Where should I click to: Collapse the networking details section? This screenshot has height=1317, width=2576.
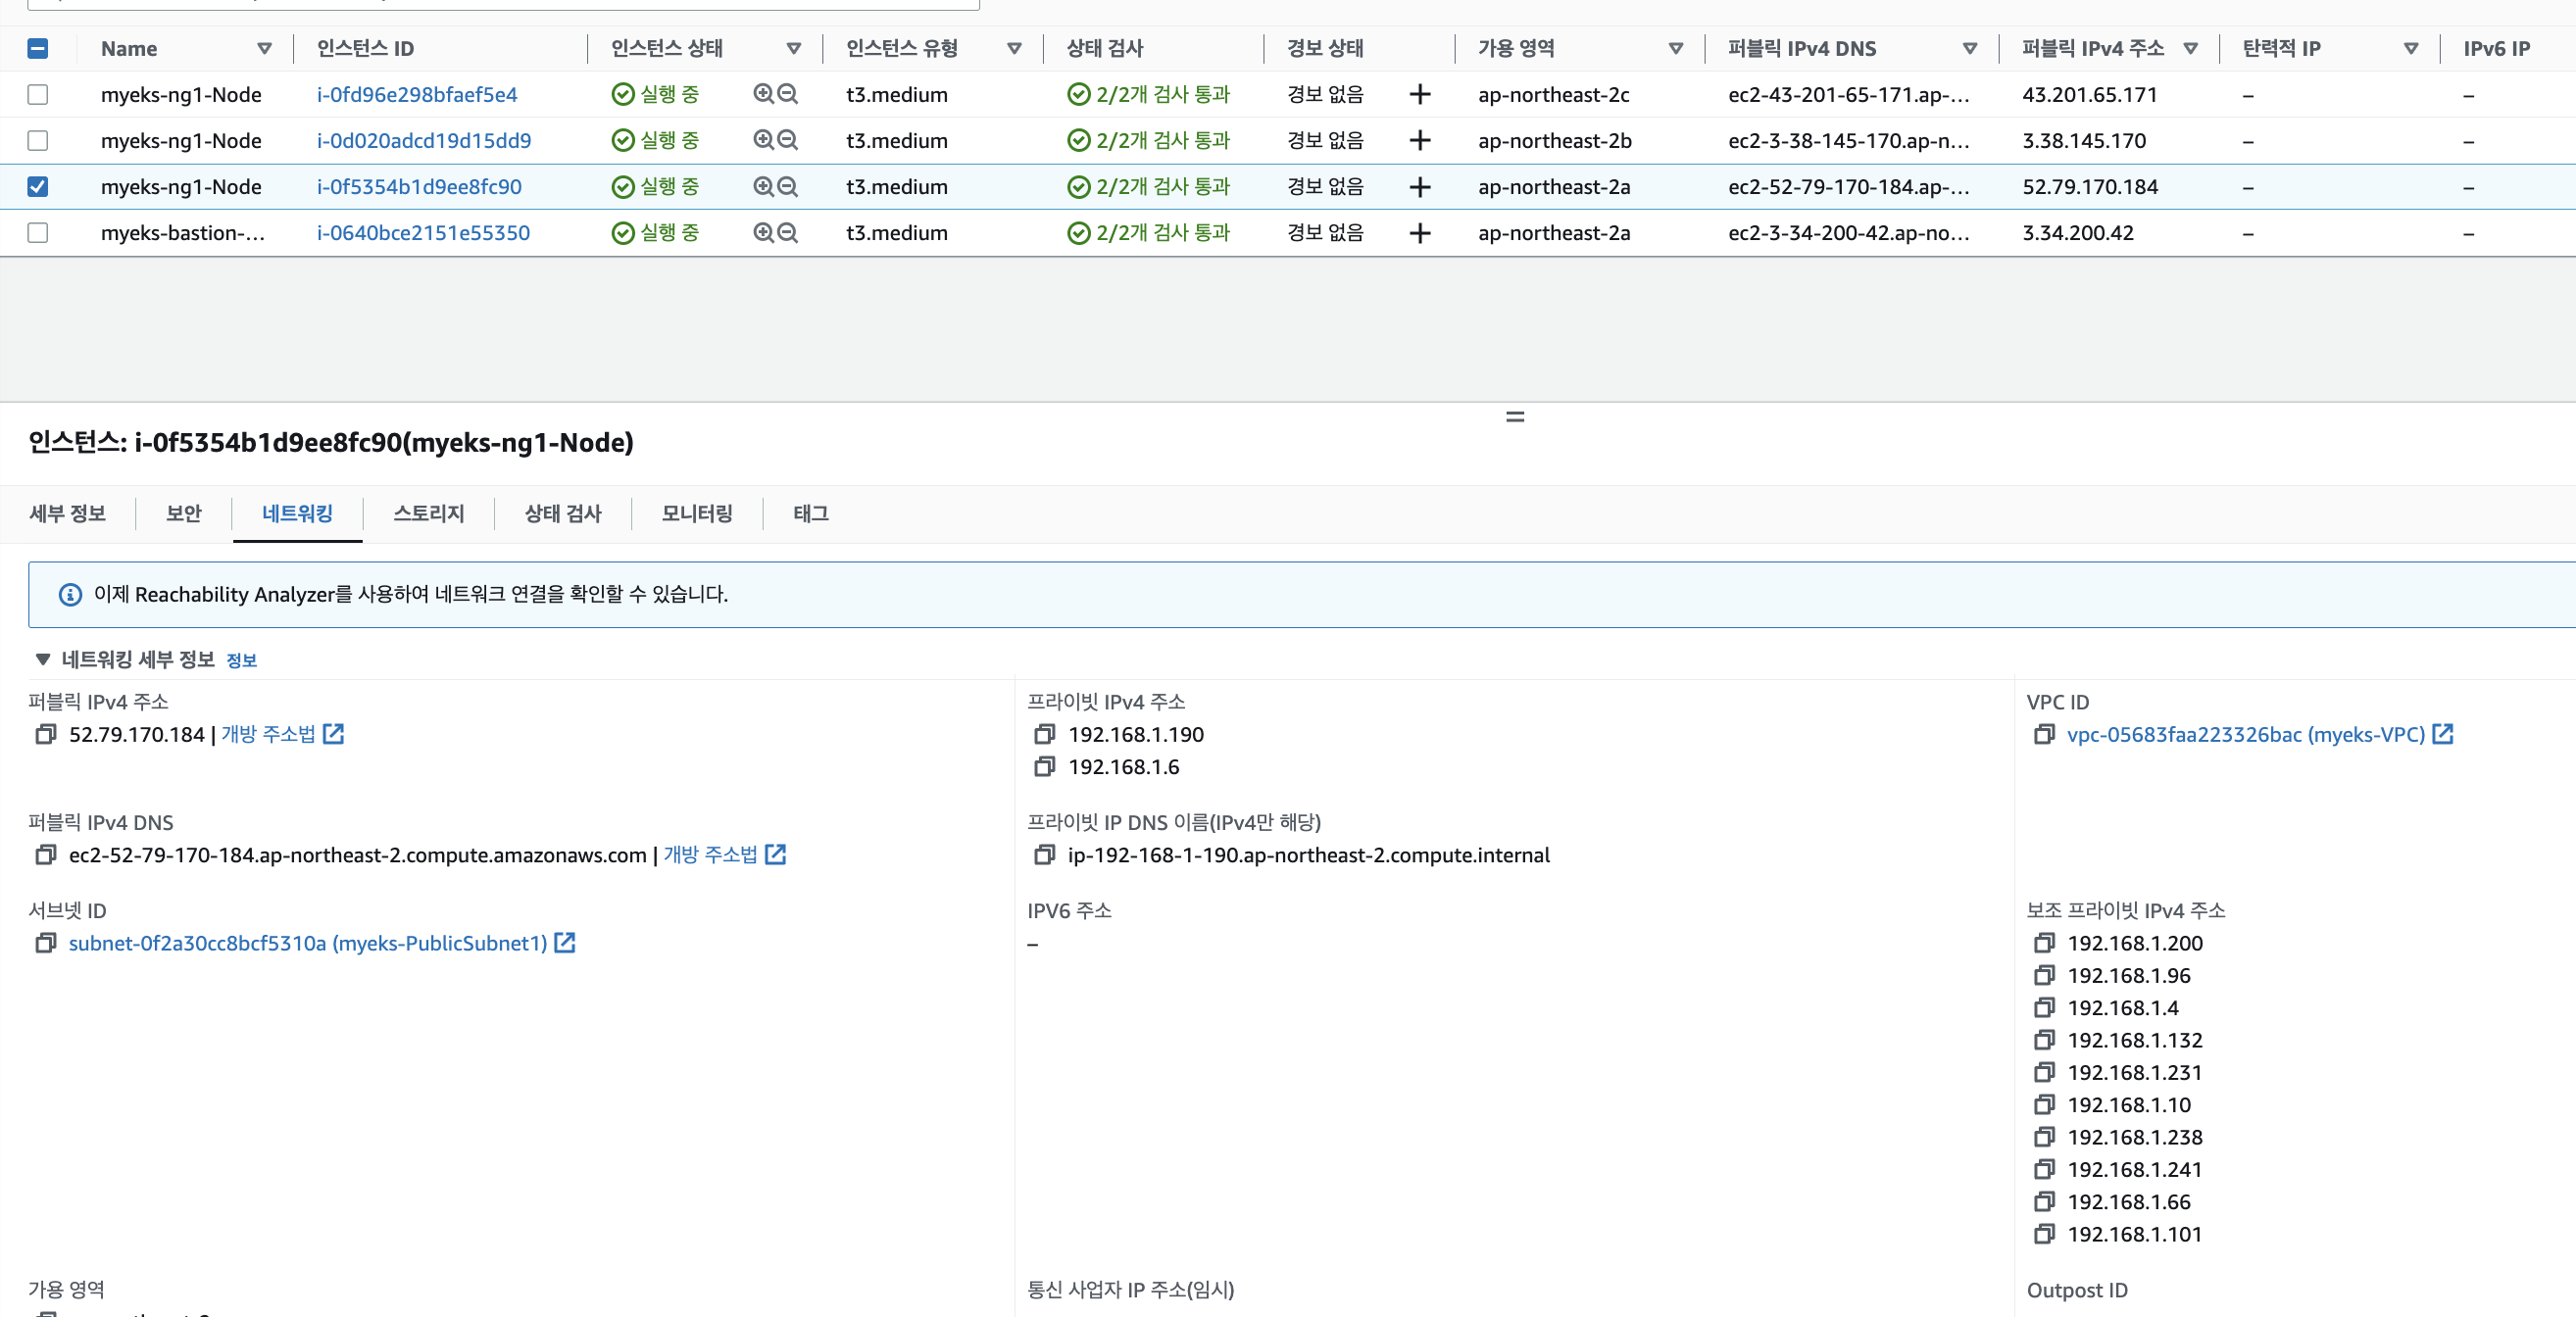42,660
